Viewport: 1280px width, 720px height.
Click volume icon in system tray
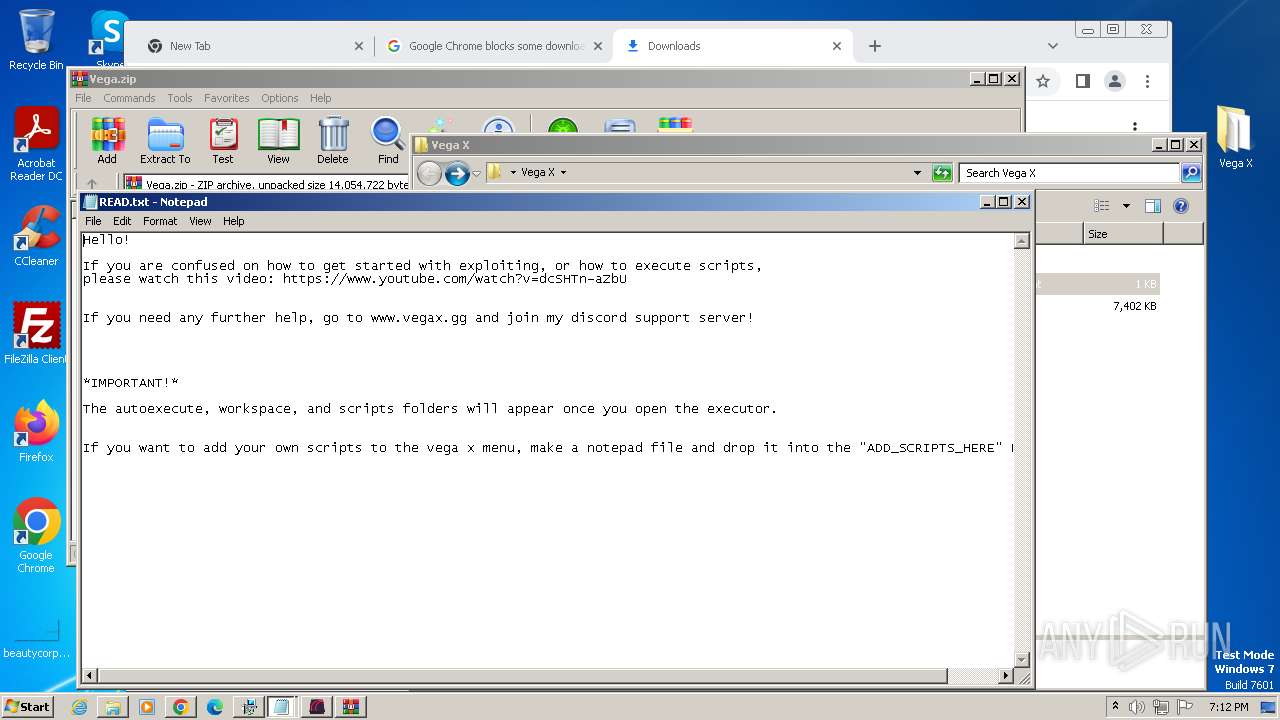1137,707
